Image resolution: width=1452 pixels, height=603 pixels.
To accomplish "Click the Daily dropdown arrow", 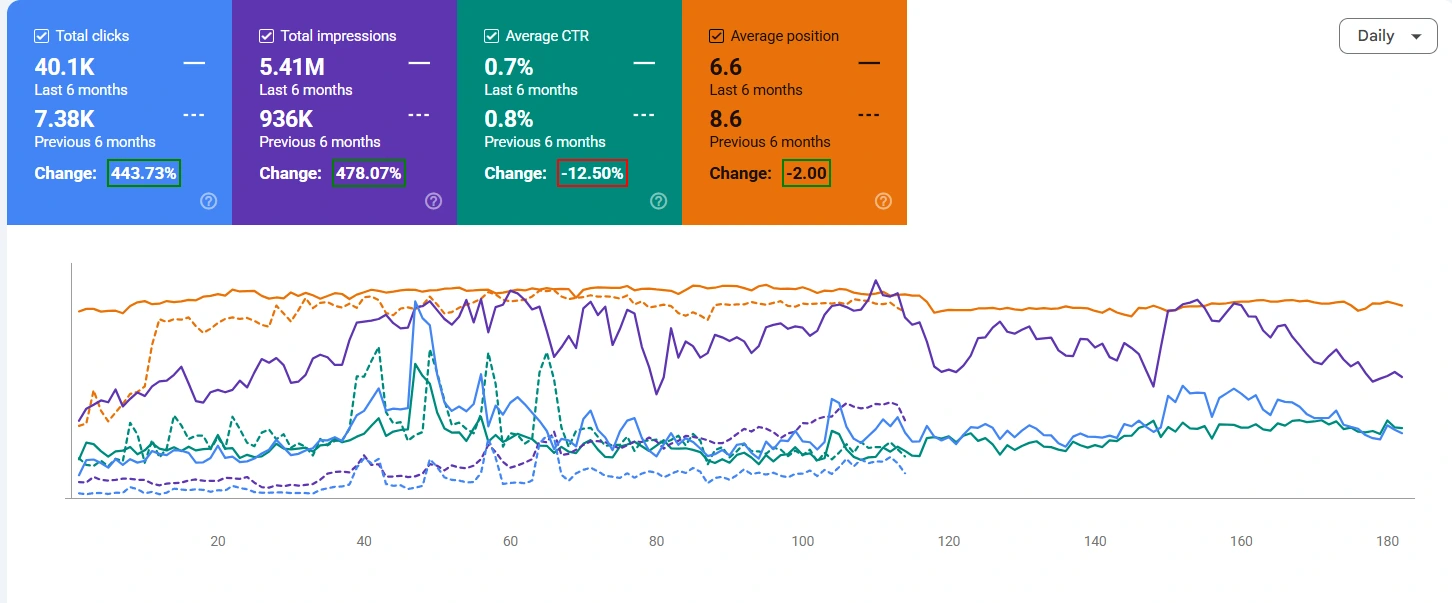I will [1415, 37].
